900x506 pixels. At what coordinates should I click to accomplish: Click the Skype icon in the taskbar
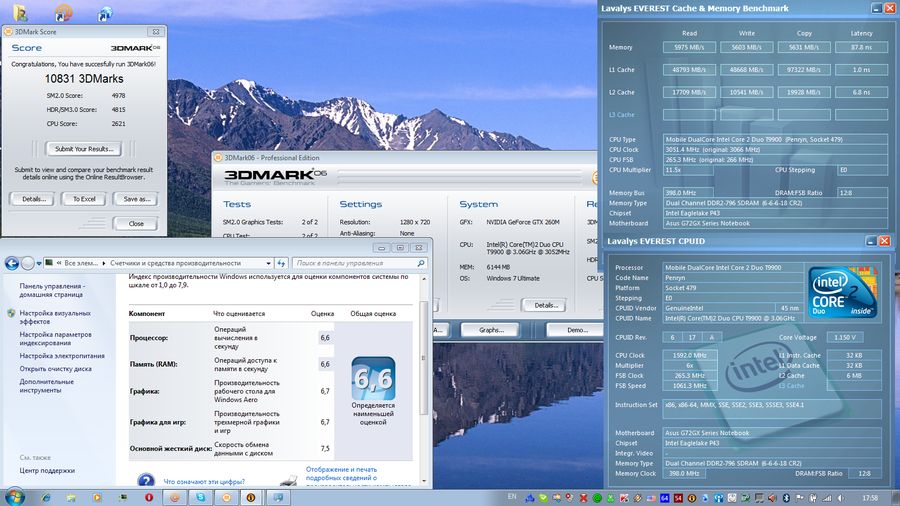click(x=199, y=496)
